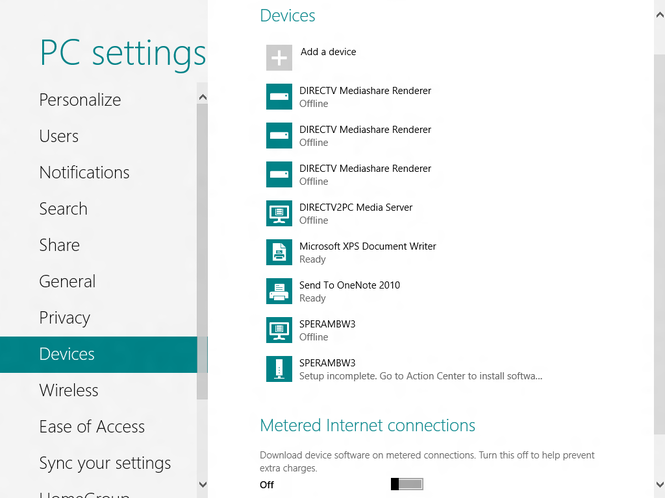Click main pane scroll up arrow
The image size is (665, 498).
click(660, 15)
